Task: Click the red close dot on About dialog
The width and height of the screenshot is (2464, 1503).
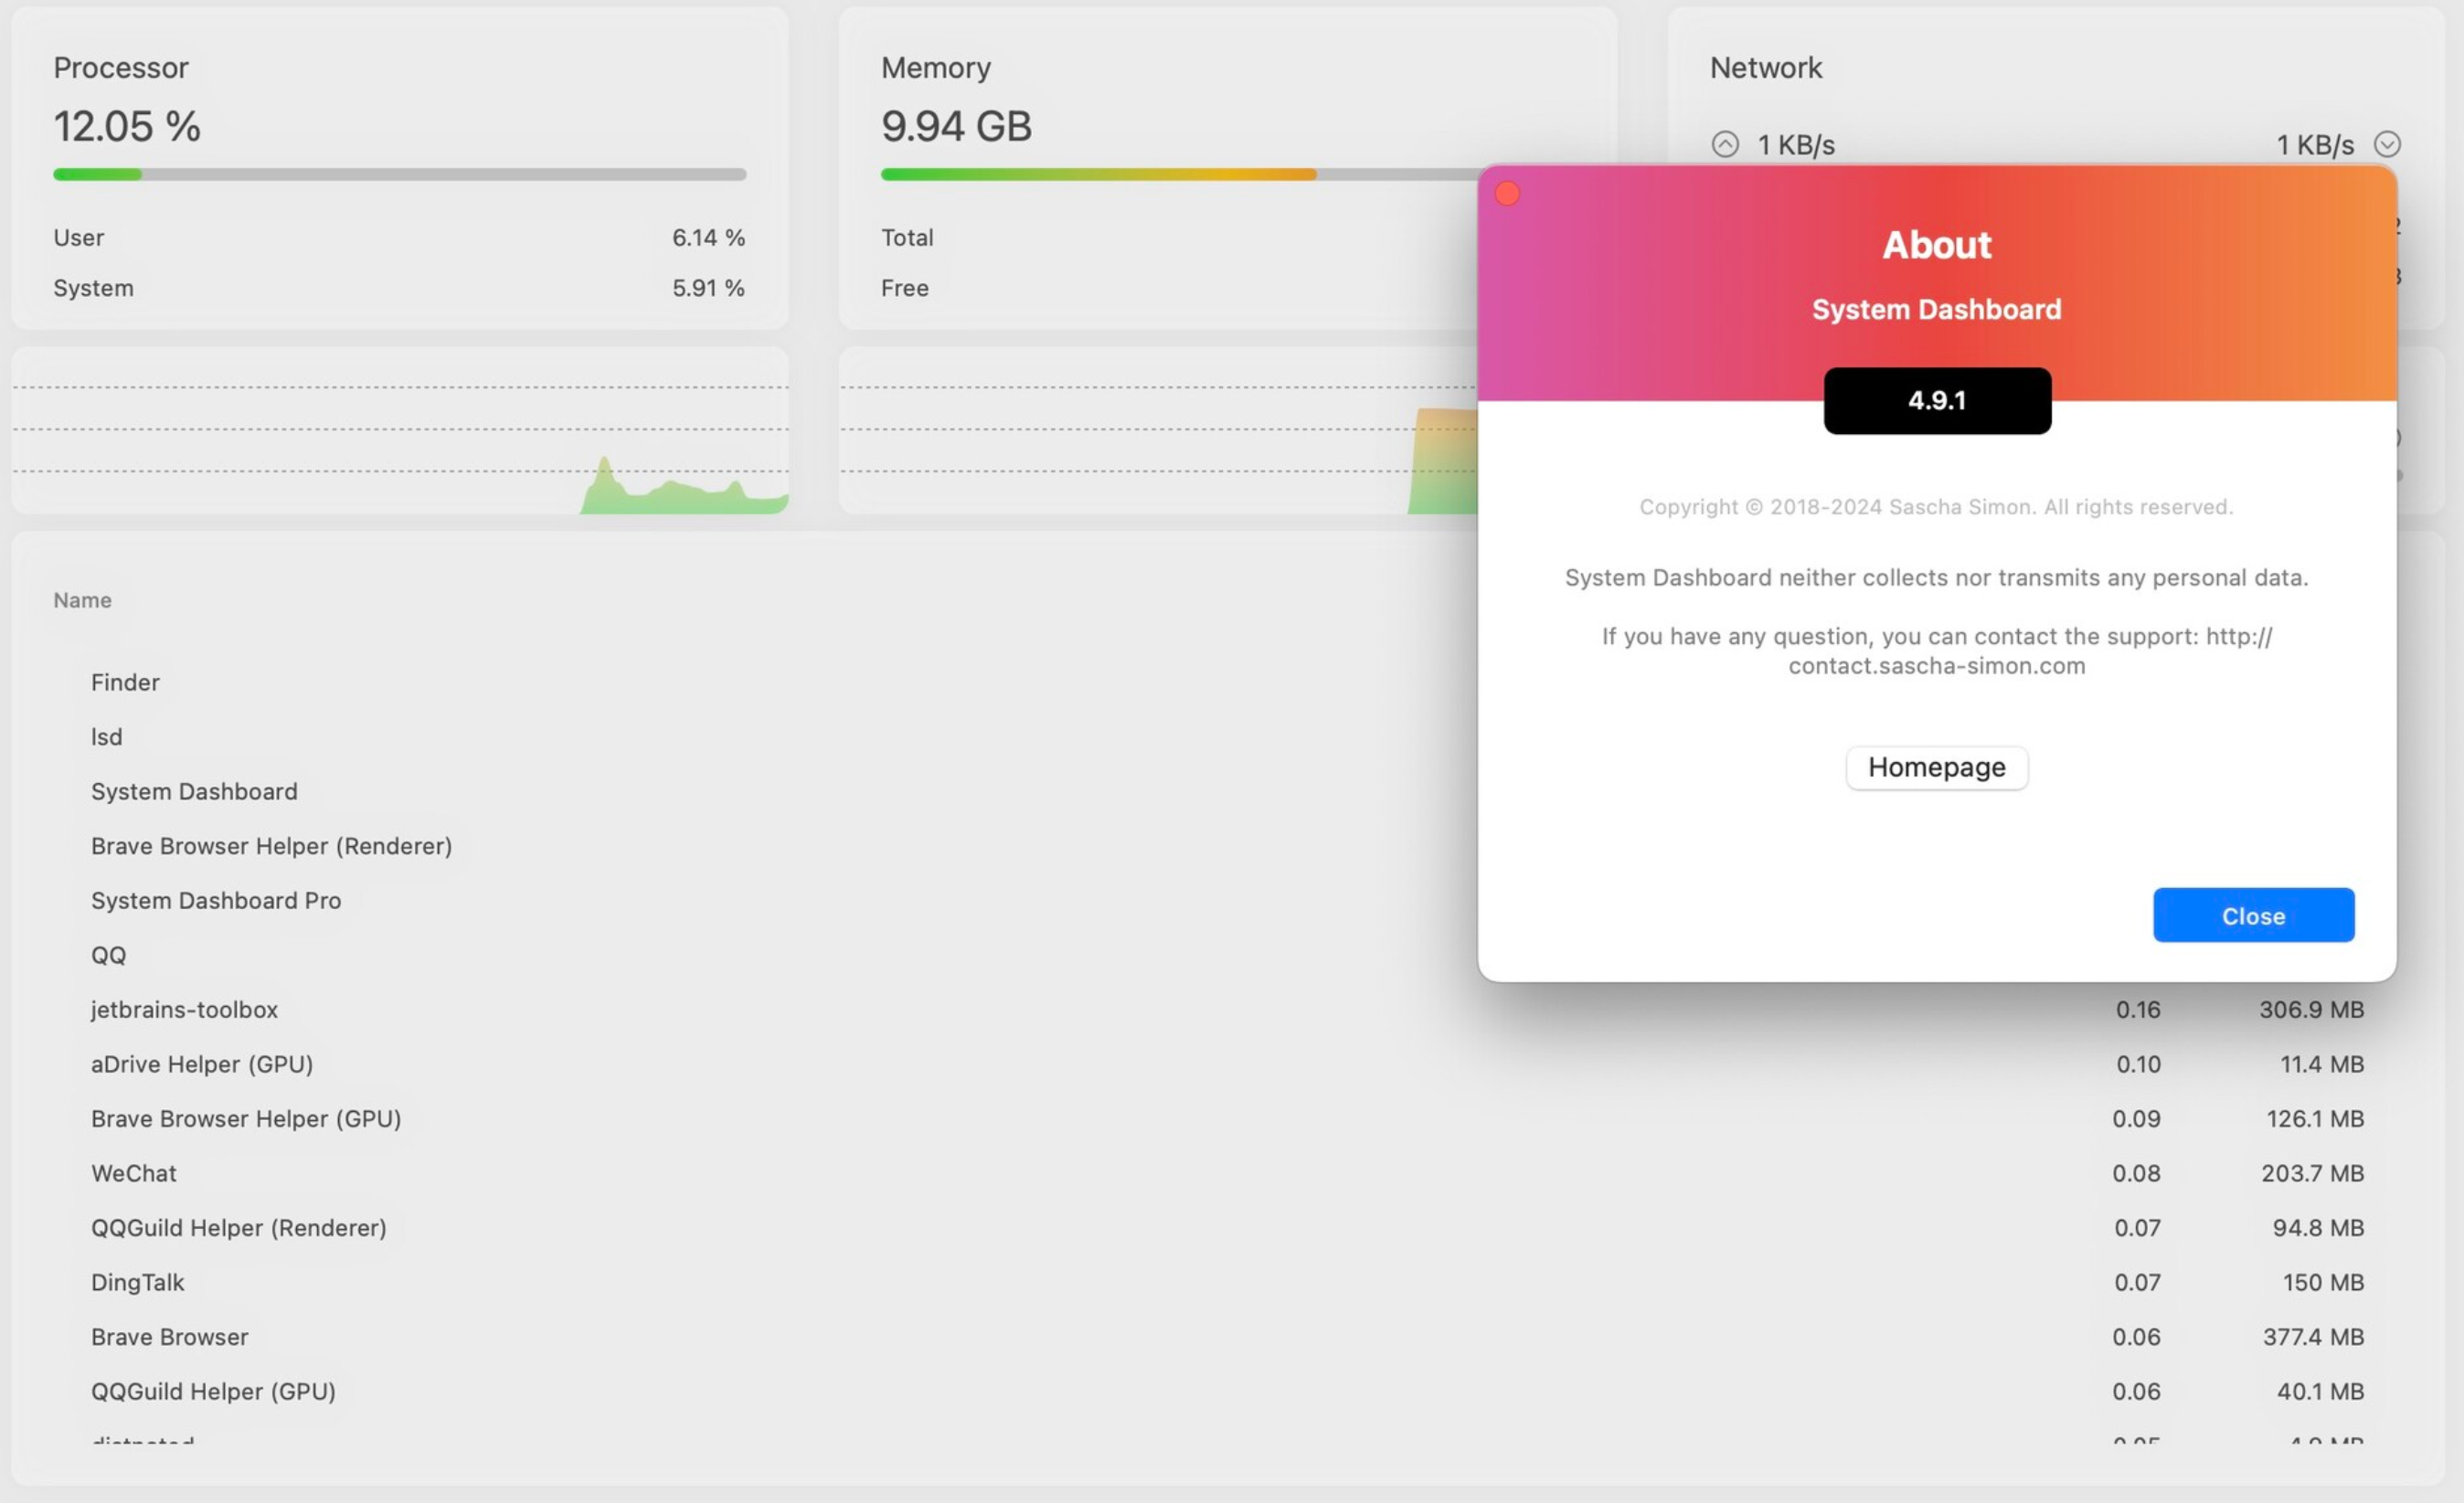Action: pyautogui.click(x=1507, y=193)
